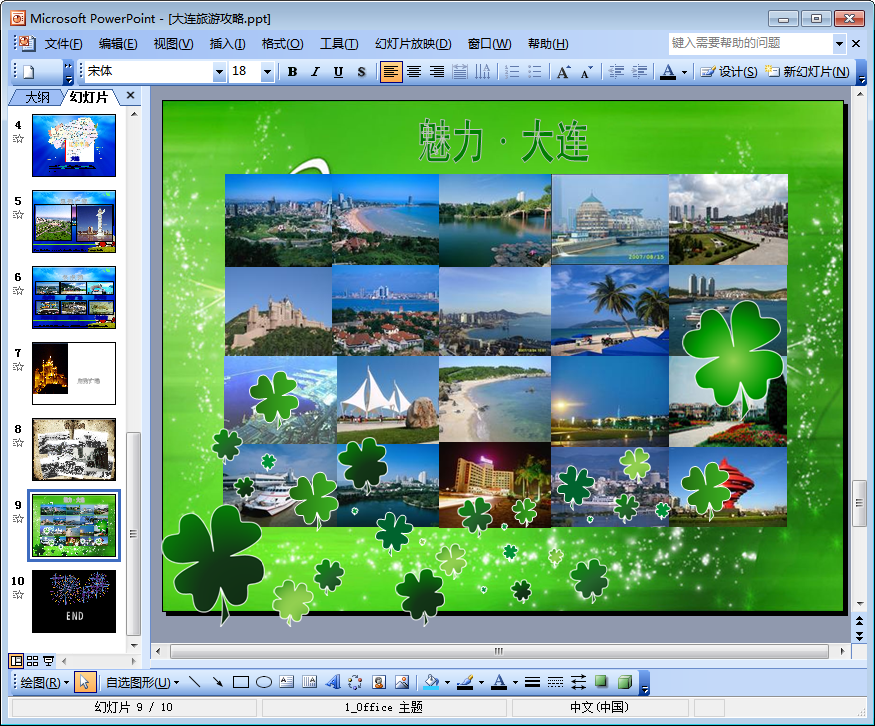Click Decrease Font Size icon
The image size is (875, 726).
coord(586,71)
